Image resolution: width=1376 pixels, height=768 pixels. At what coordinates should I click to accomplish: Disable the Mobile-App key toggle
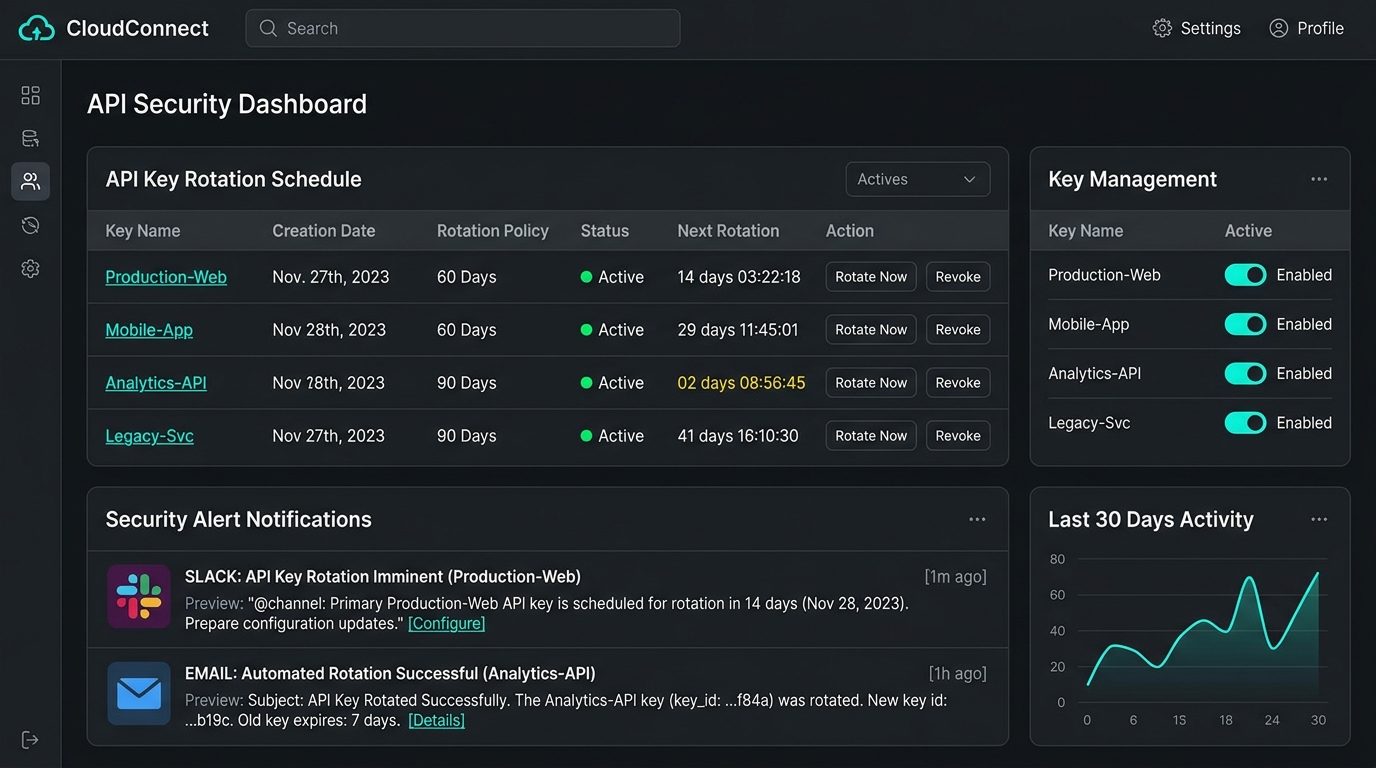coord(1245,324)
